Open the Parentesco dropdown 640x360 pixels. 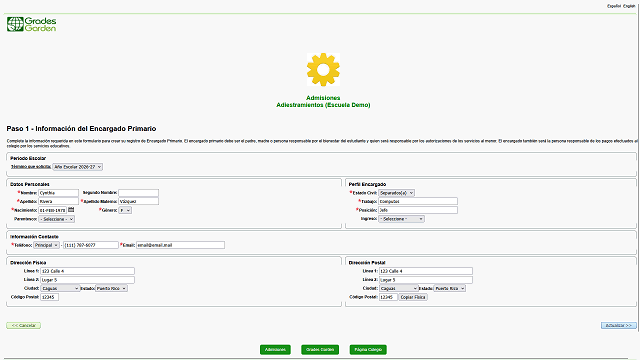[x=57, y=219]
